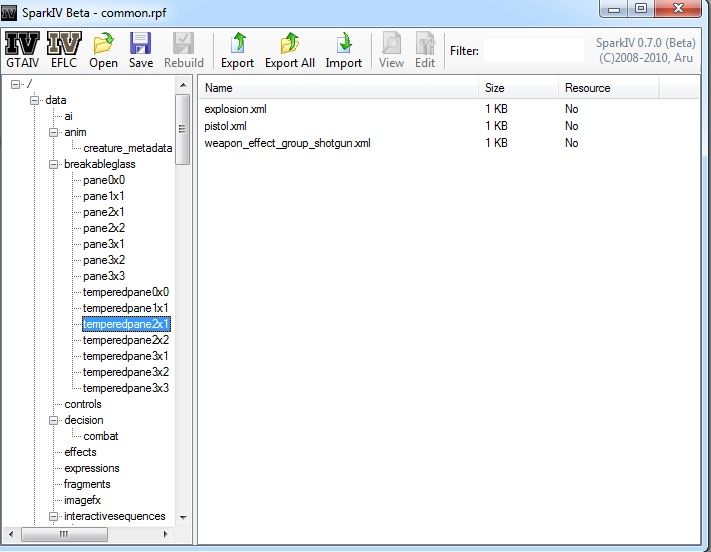Select temperedpane2x2 folder
This screenshot has width=711, height=552.
click(126, 340)
